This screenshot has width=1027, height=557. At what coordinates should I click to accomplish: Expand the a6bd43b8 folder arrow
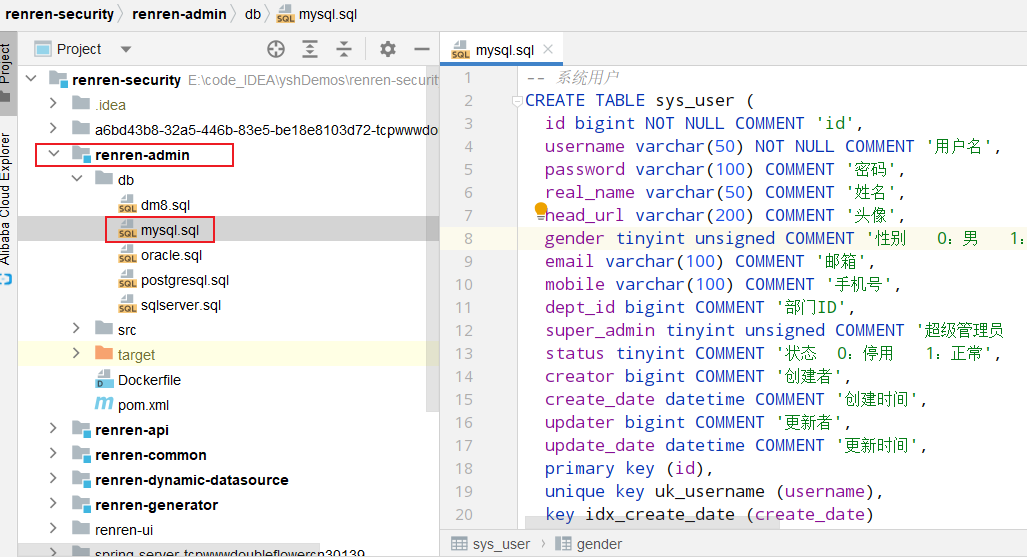pyautogui.click(x=54, y=128)
